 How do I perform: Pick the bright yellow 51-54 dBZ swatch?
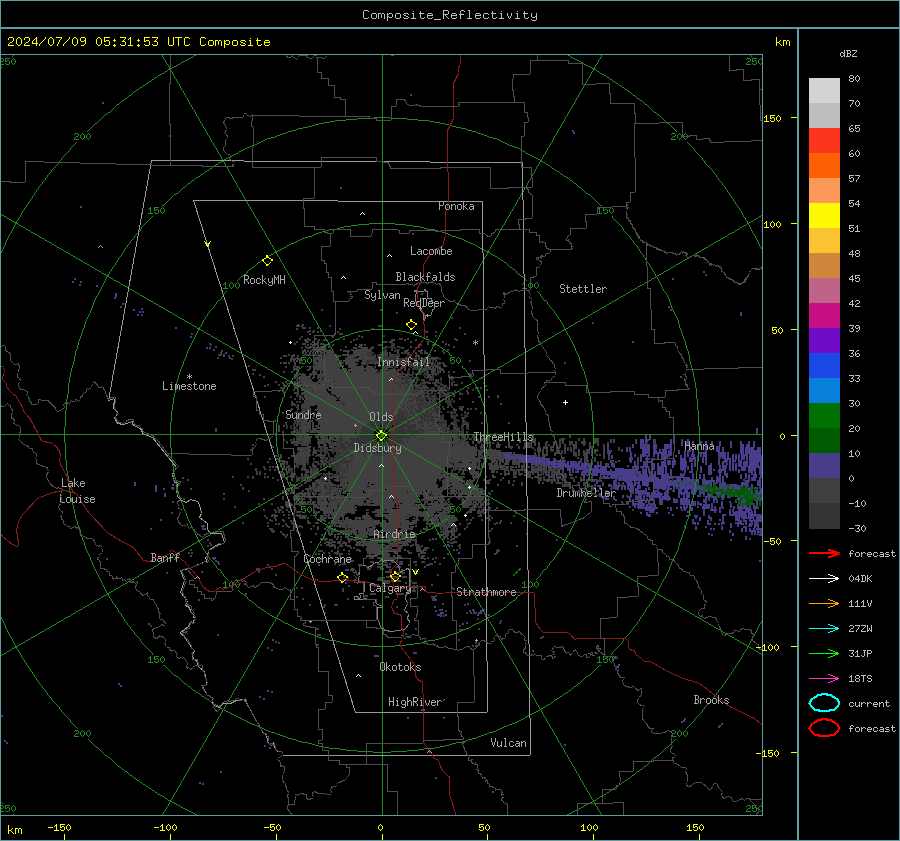tap(824, 216)
